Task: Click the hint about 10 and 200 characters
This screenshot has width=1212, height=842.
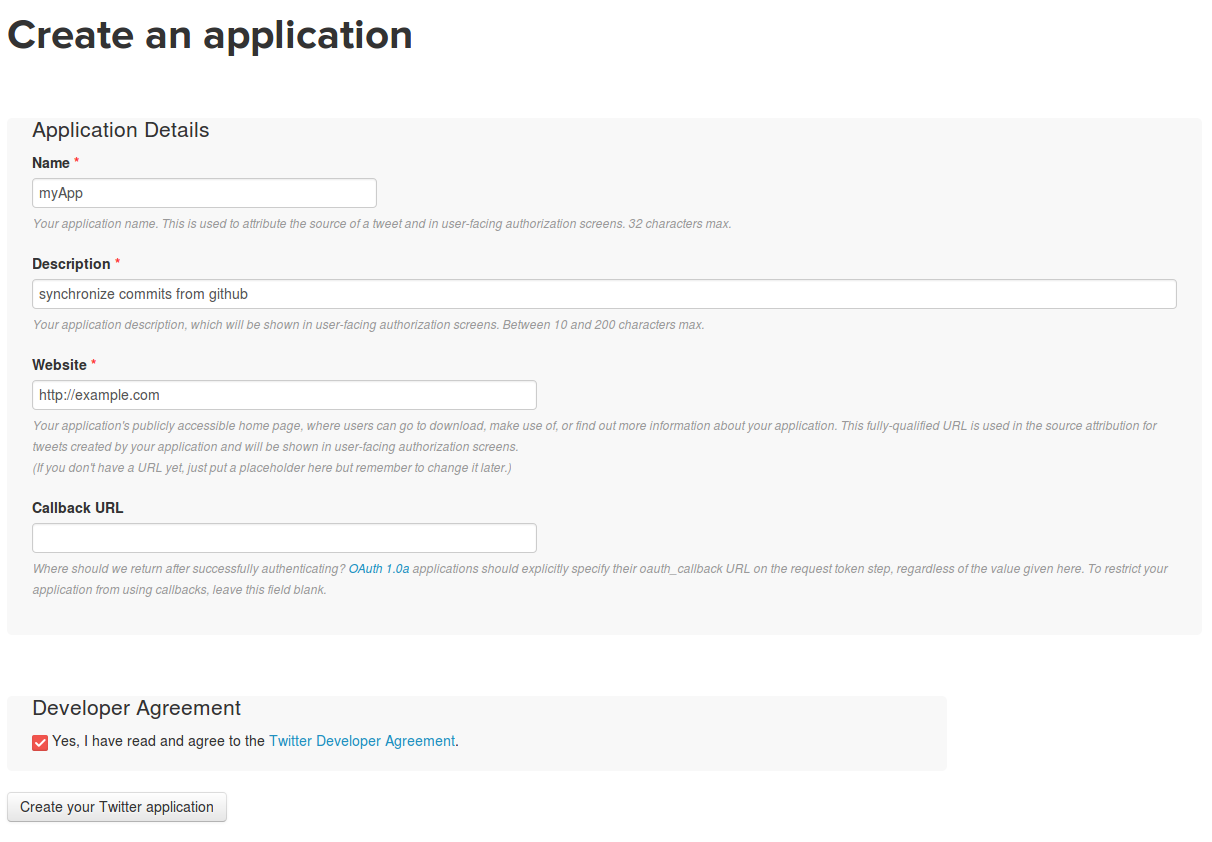Action: 368,325
